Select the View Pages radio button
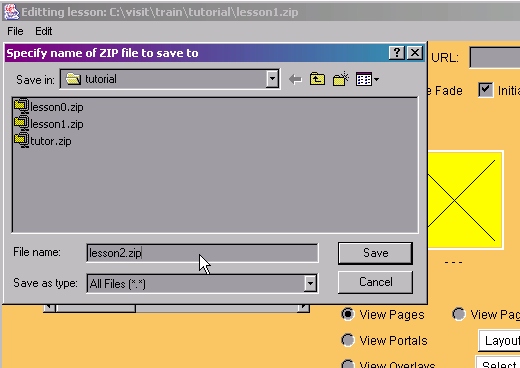Image resolution: width=520 pixels, height=368 pixels. coord(348,314)
